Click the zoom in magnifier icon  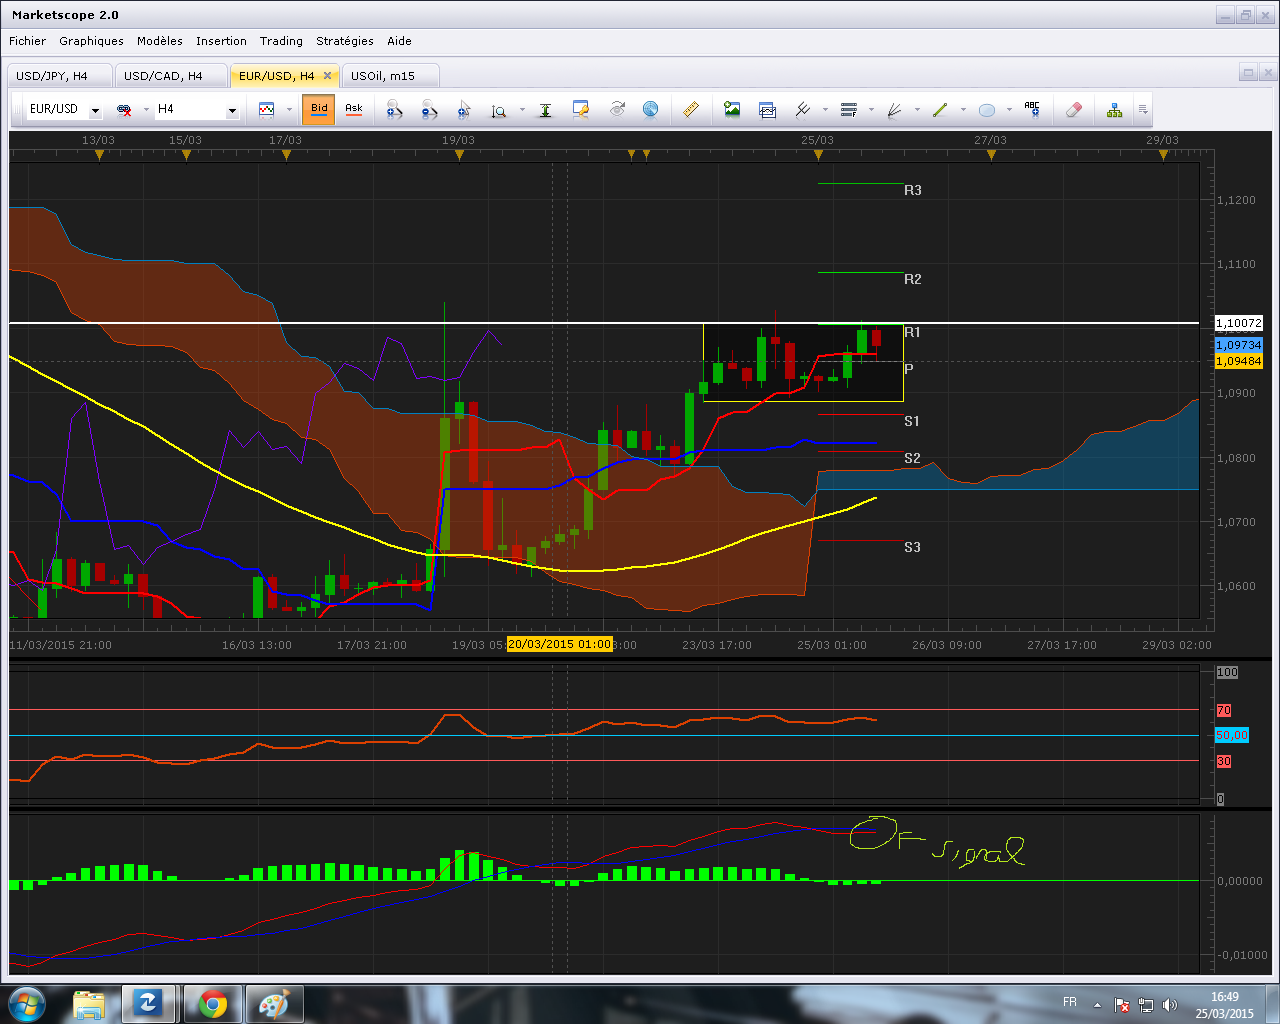point(394,110)
